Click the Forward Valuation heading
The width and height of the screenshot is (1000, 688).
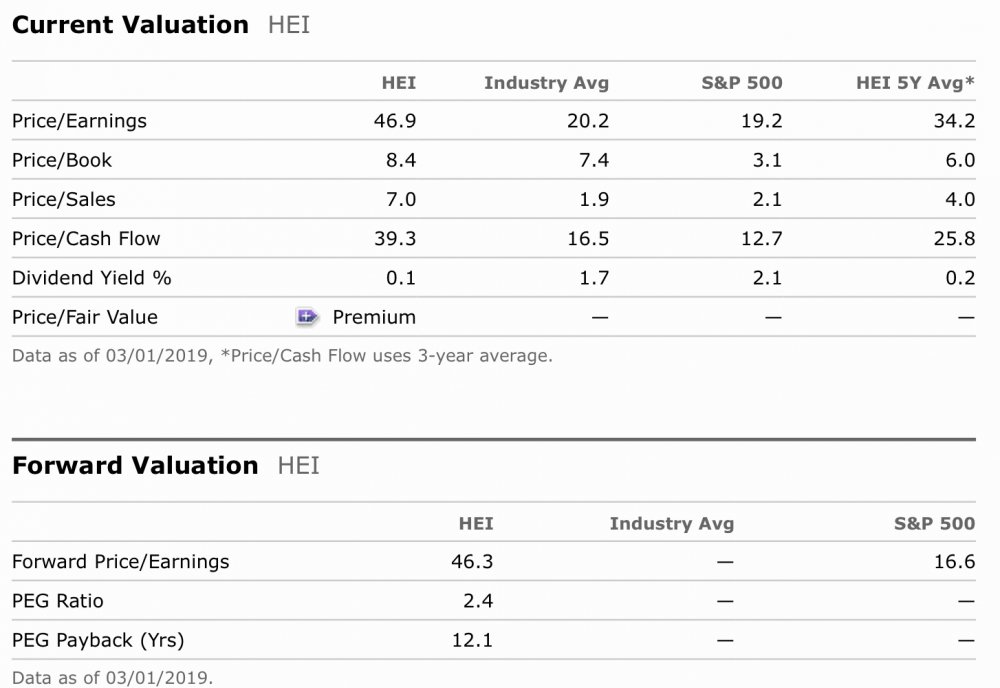[x=135, y=466]
